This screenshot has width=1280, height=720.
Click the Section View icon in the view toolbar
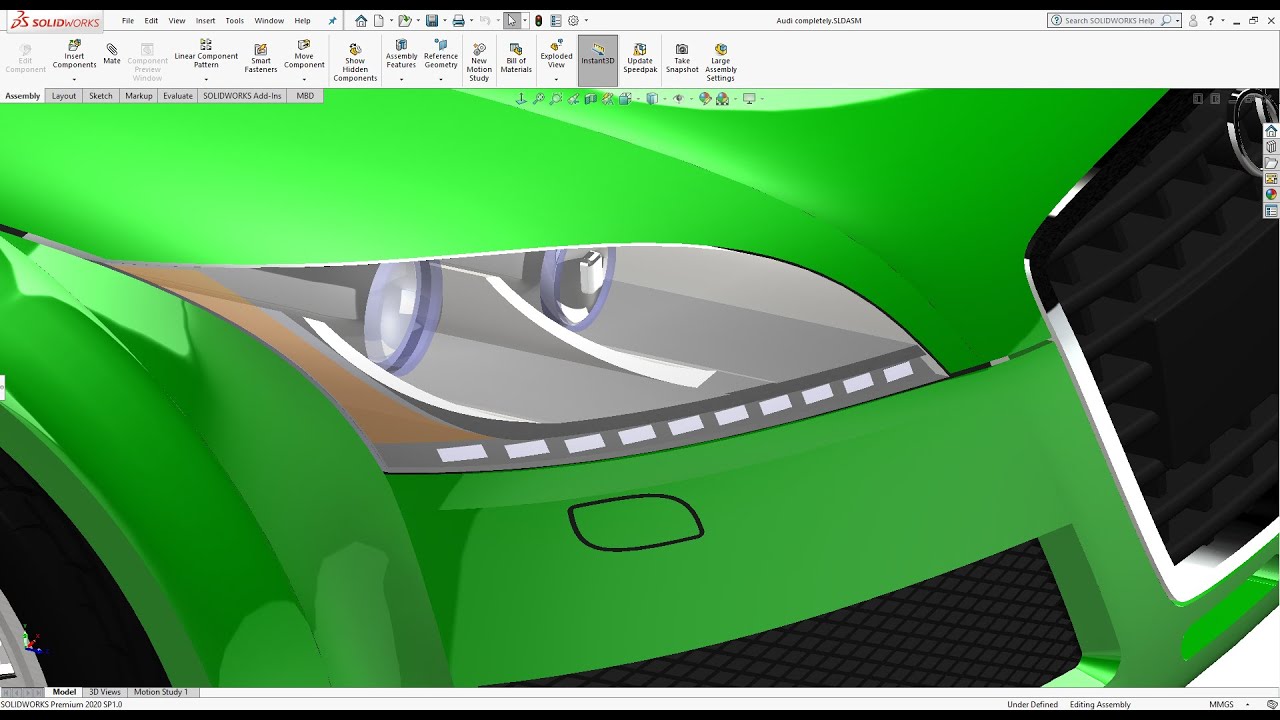pos(591,99)
